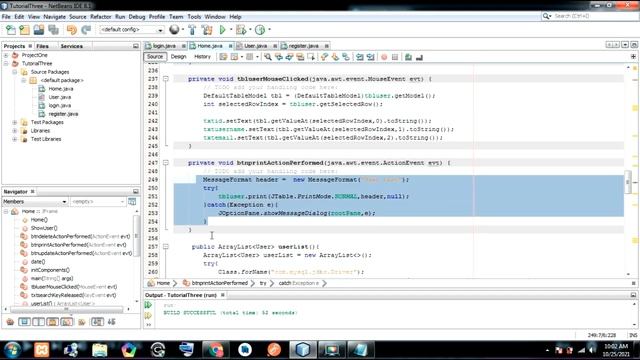The height and width of the screenshot is (360, 640).
Task: Run the project with the green arrow
Action: (222, 30)
